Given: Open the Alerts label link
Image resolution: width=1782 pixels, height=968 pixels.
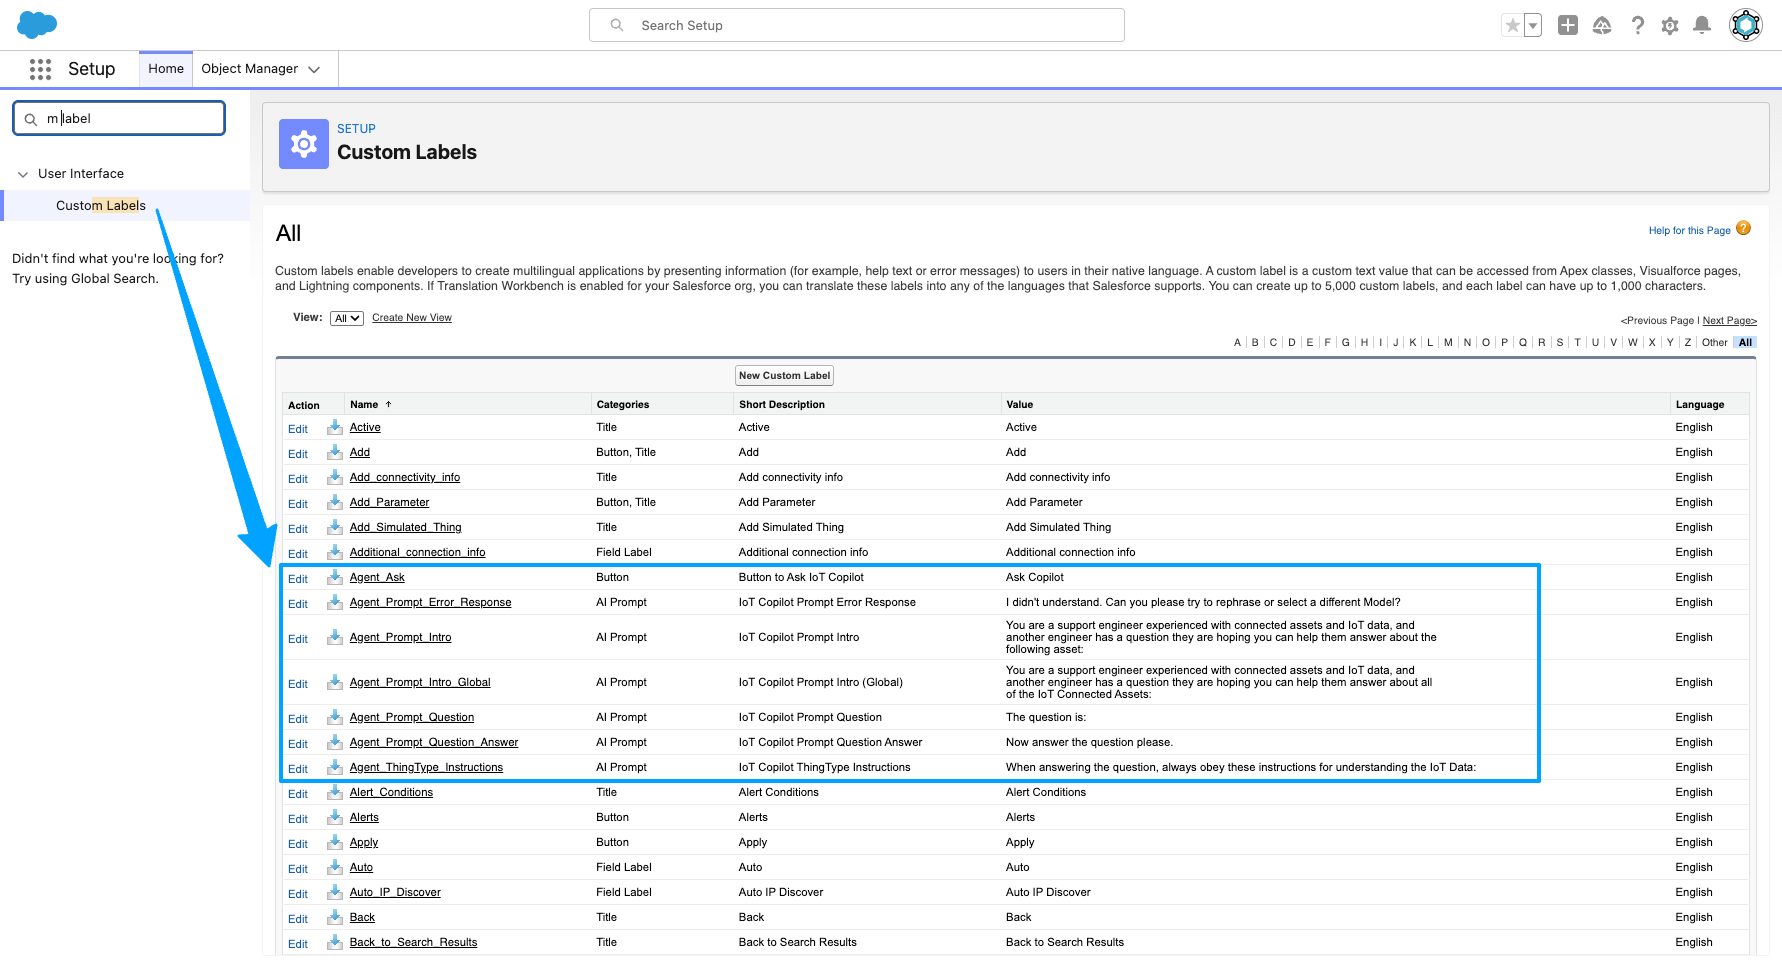Looking at the screenshot, I should point(364,817).
